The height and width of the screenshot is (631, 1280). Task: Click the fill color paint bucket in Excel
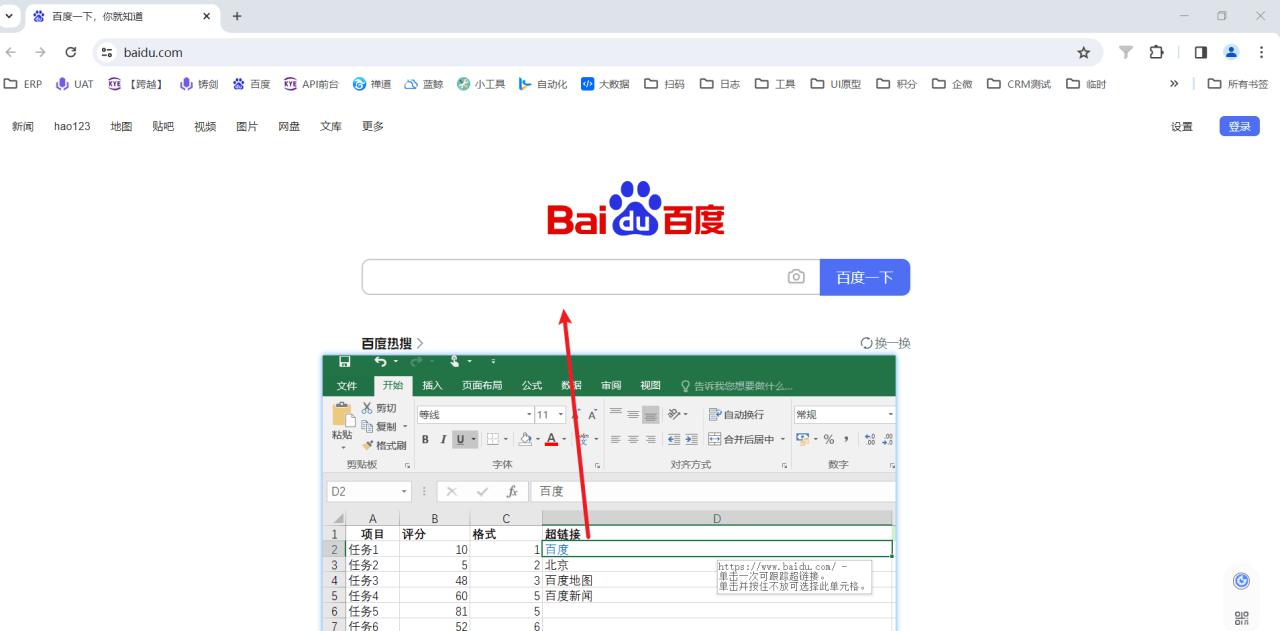525,439
